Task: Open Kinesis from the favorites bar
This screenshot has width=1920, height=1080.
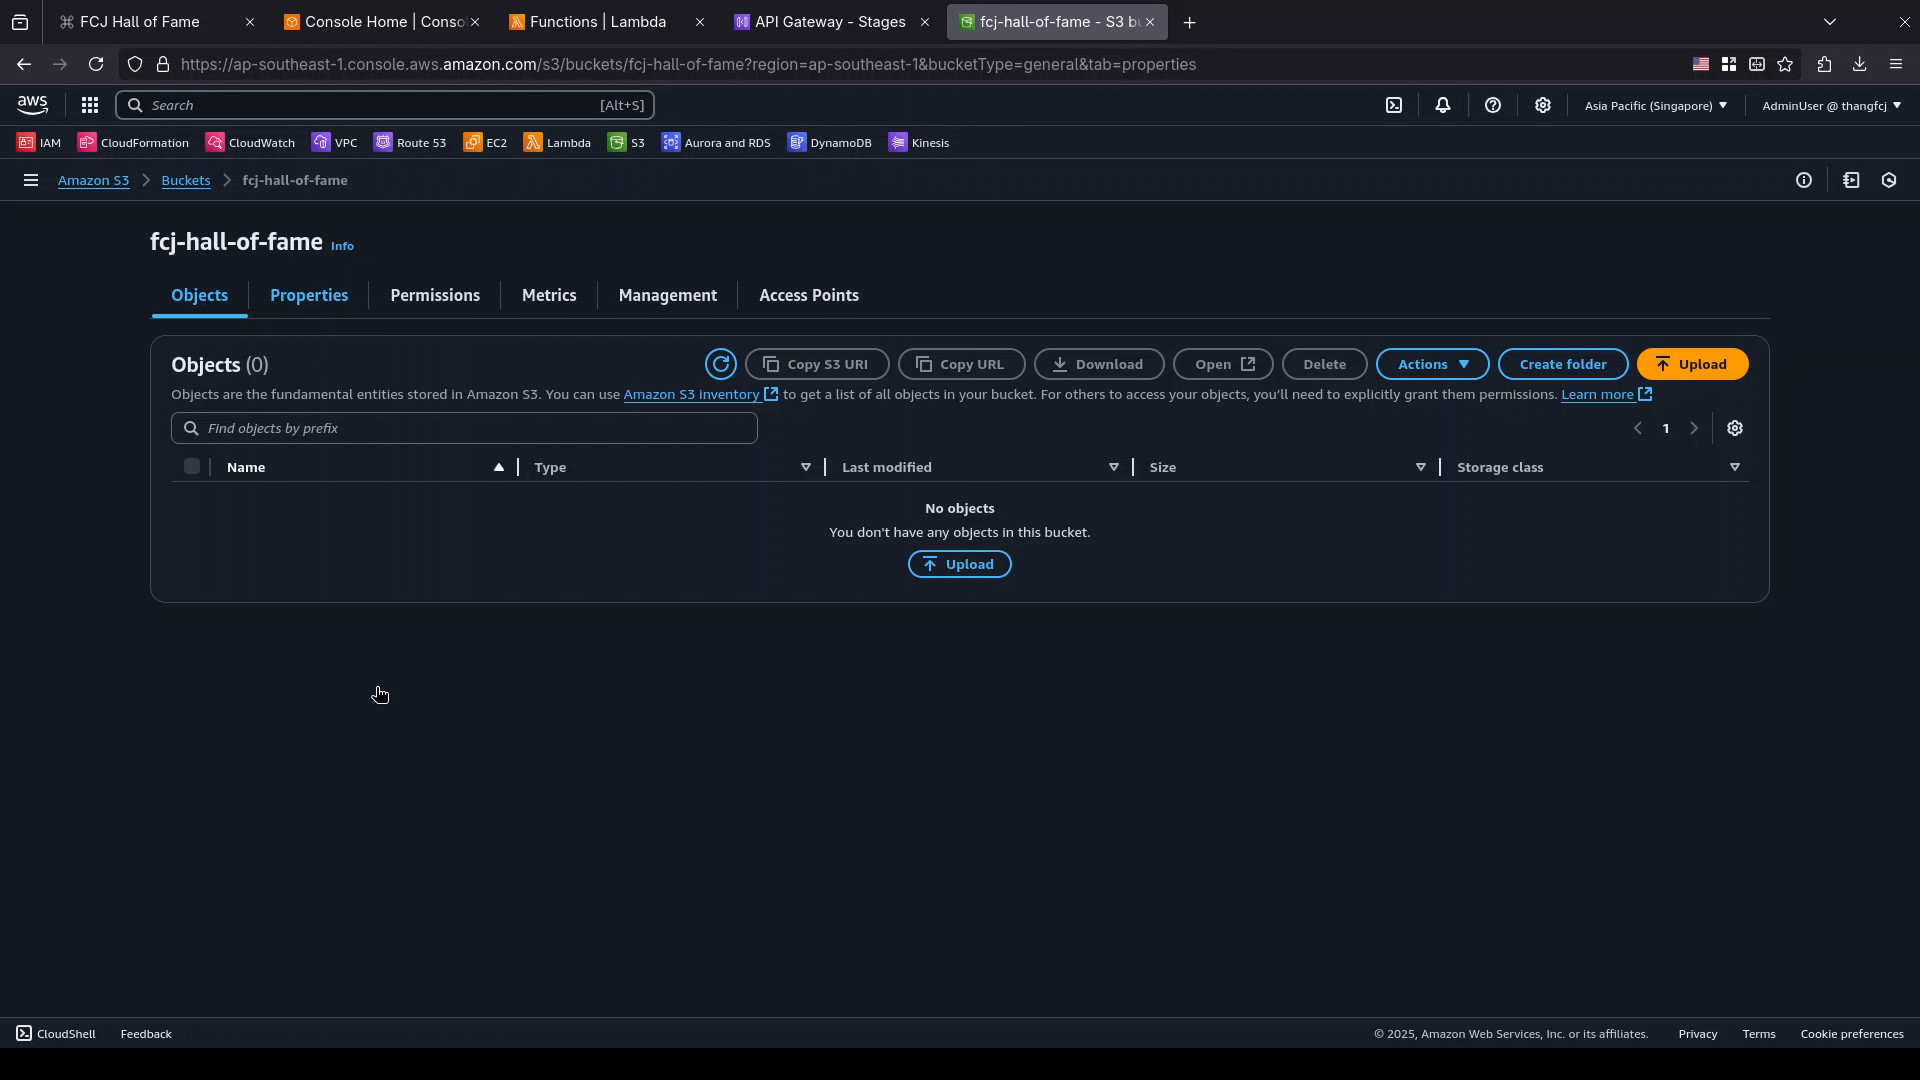Action: click(x=918, y=143)
